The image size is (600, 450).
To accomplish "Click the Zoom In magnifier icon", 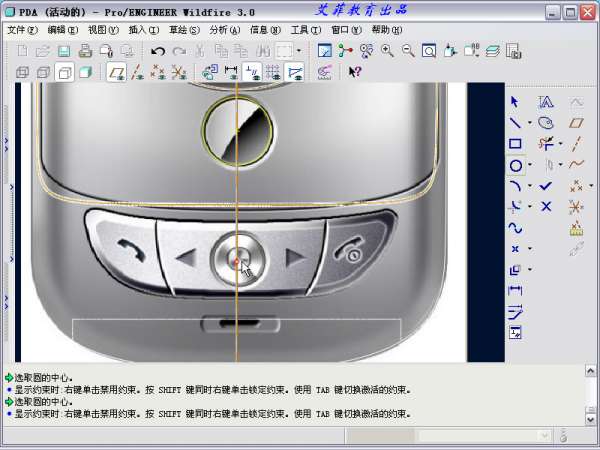I will click(387, 51).
